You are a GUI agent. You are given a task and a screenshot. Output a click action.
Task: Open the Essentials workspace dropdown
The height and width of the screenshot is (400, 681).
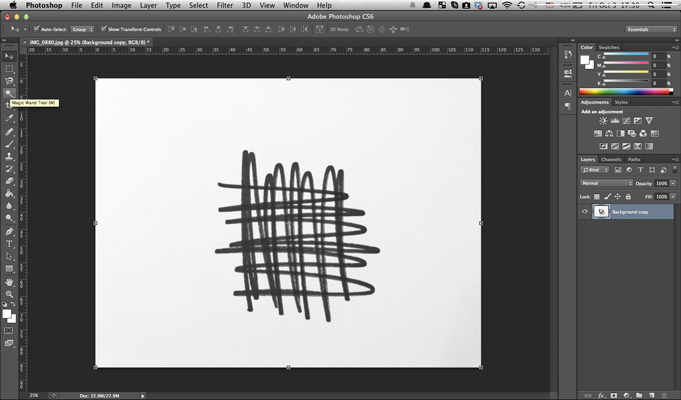click(x=651, y=29)
